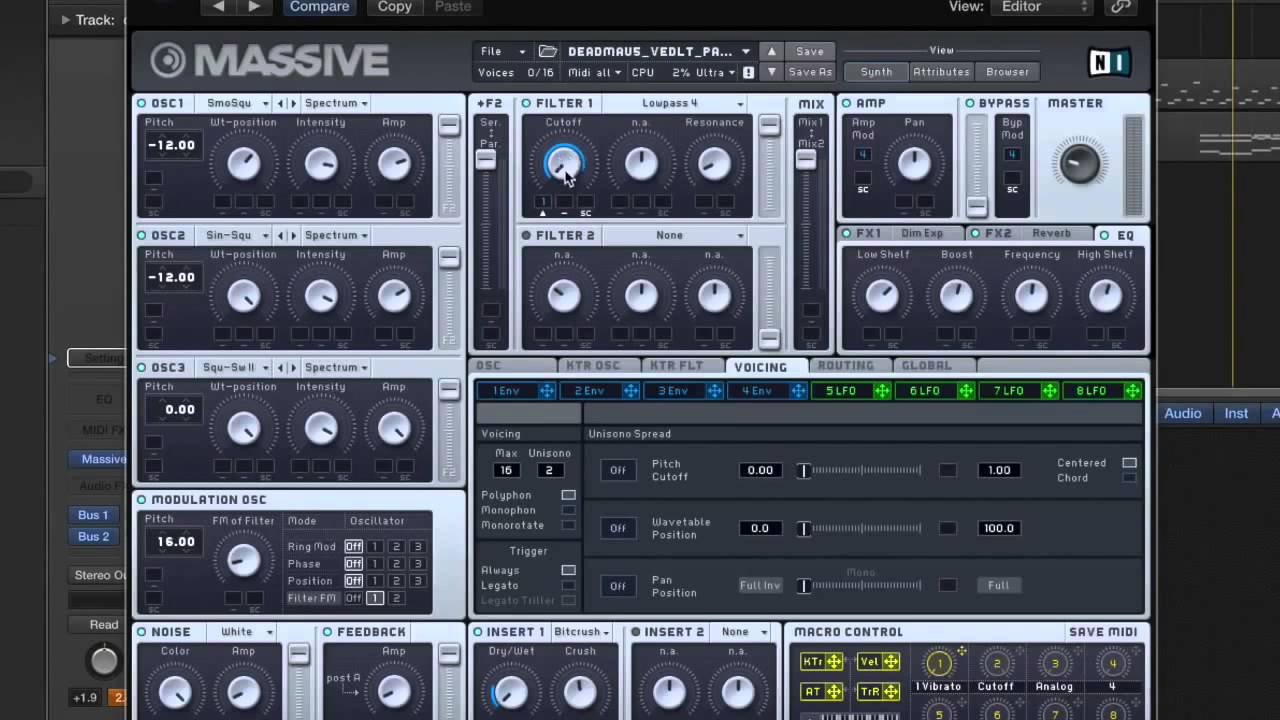Grab the 3Env modulation crosshair handle
The image size is (1280, 720).
(714, 391)
